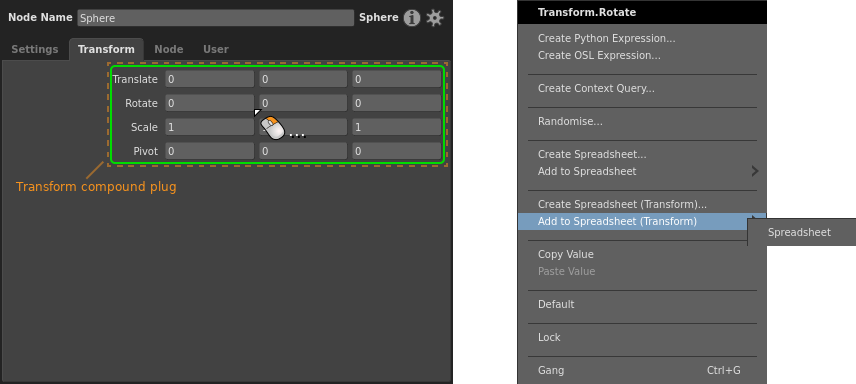Screen dimensions: 856x384
Task: Switch to the Node tab
Action: point(169,49)
